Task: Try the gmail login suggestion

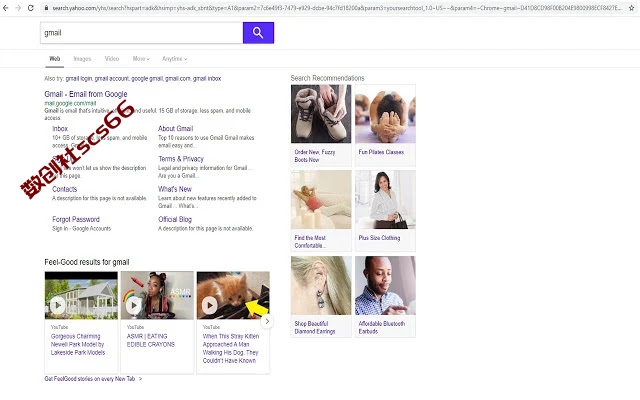Action: pyautogui.click(x=79, y=78)
